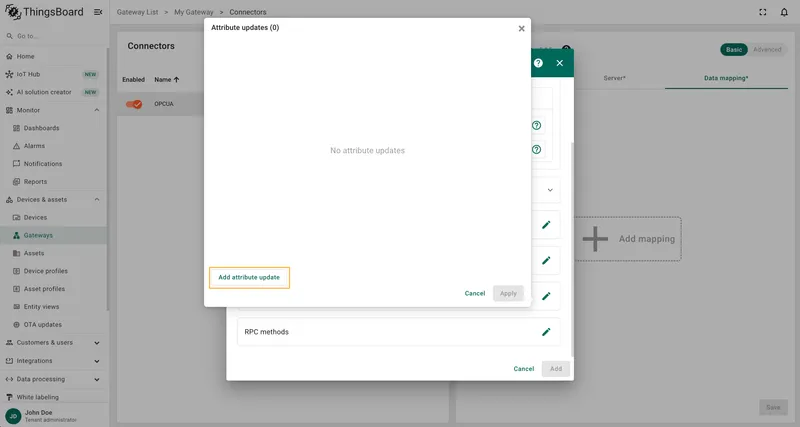This screenshot has height=427, width=800.
Task: Open Notifications page
Action: (54, 164)
